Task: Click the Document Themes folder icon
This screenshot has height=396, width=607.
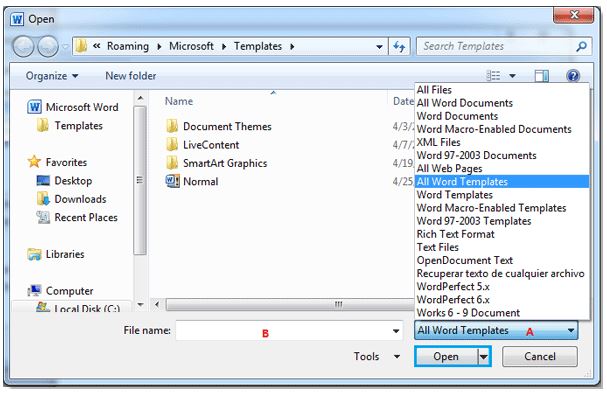Action: (x=172, y=126)
